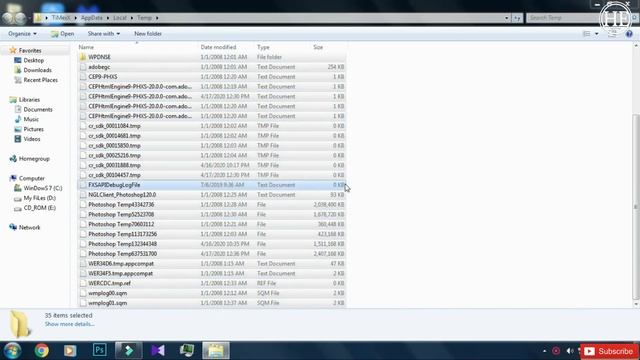The width and height of the screenshot is (640, 360).
Task: Click the Search Temp field
Action: (x=563, y=18)
